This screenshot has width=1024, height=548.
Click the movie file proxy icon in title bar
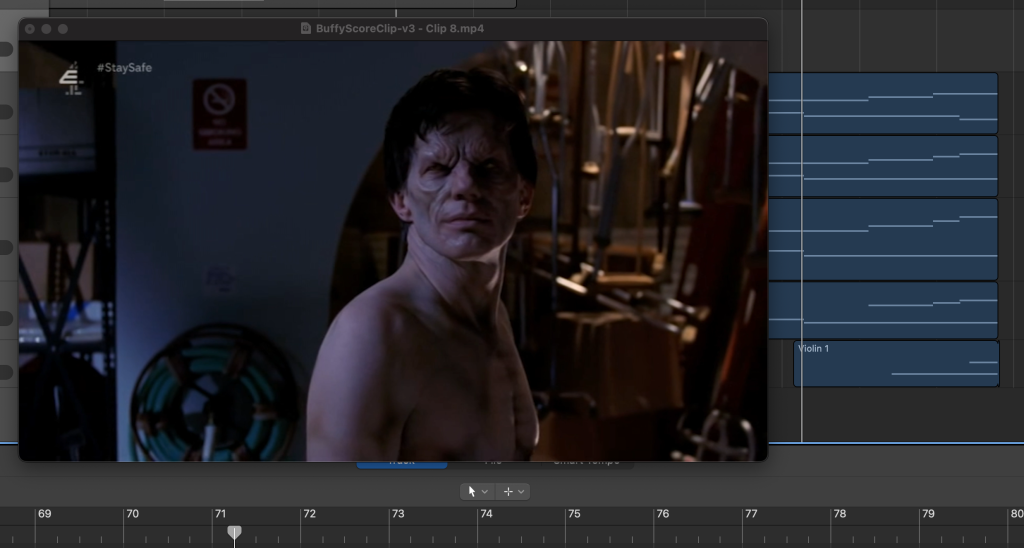(306, 29)
